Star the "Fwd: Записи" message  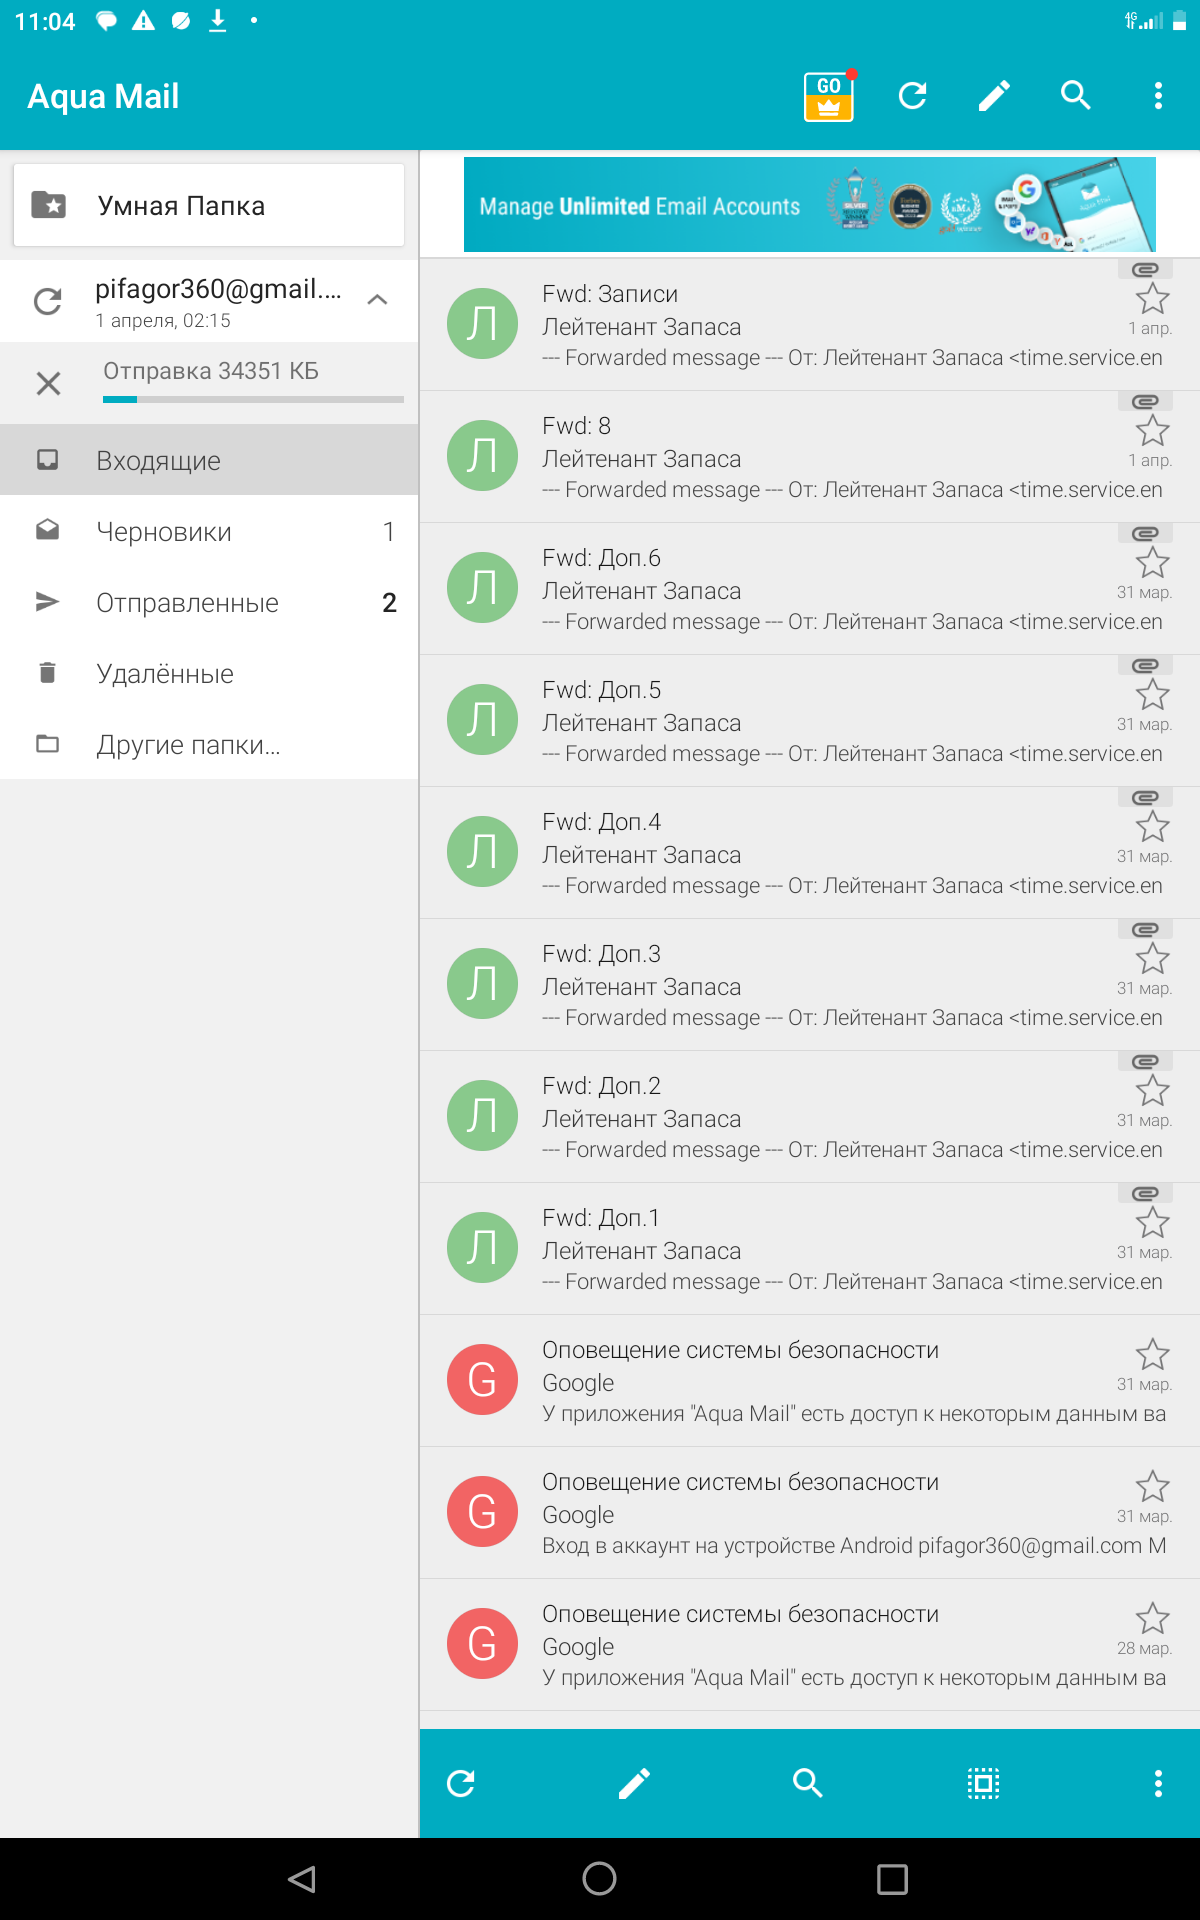[x=1152, y=298]
